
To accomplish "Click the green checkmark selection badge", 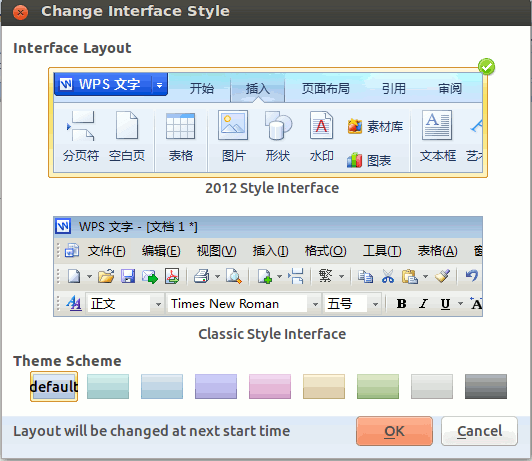I will pos(486,67).
